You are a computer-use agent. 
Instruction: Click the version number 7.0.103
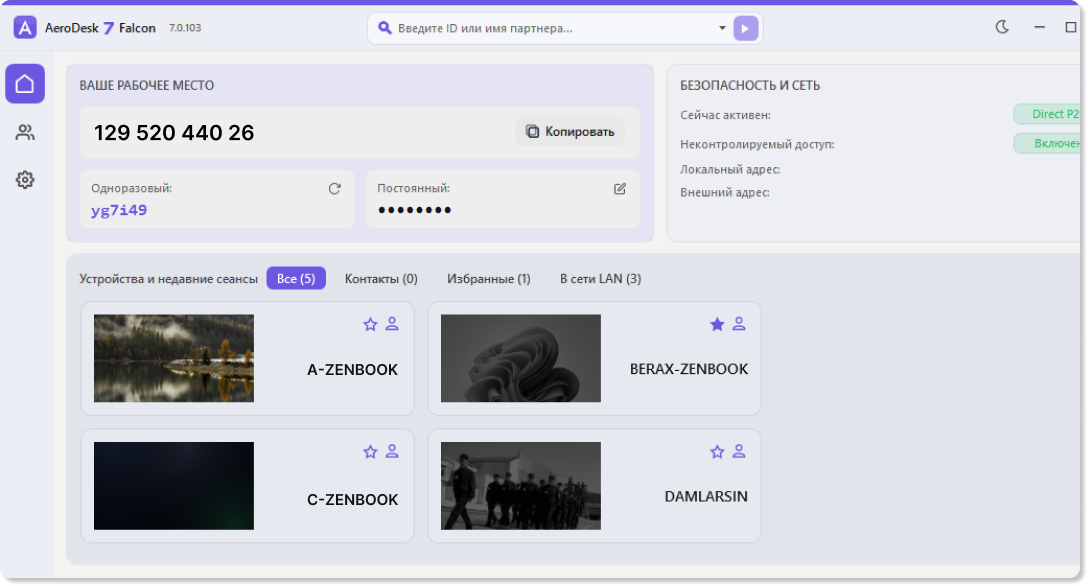(x=185, y=28)
